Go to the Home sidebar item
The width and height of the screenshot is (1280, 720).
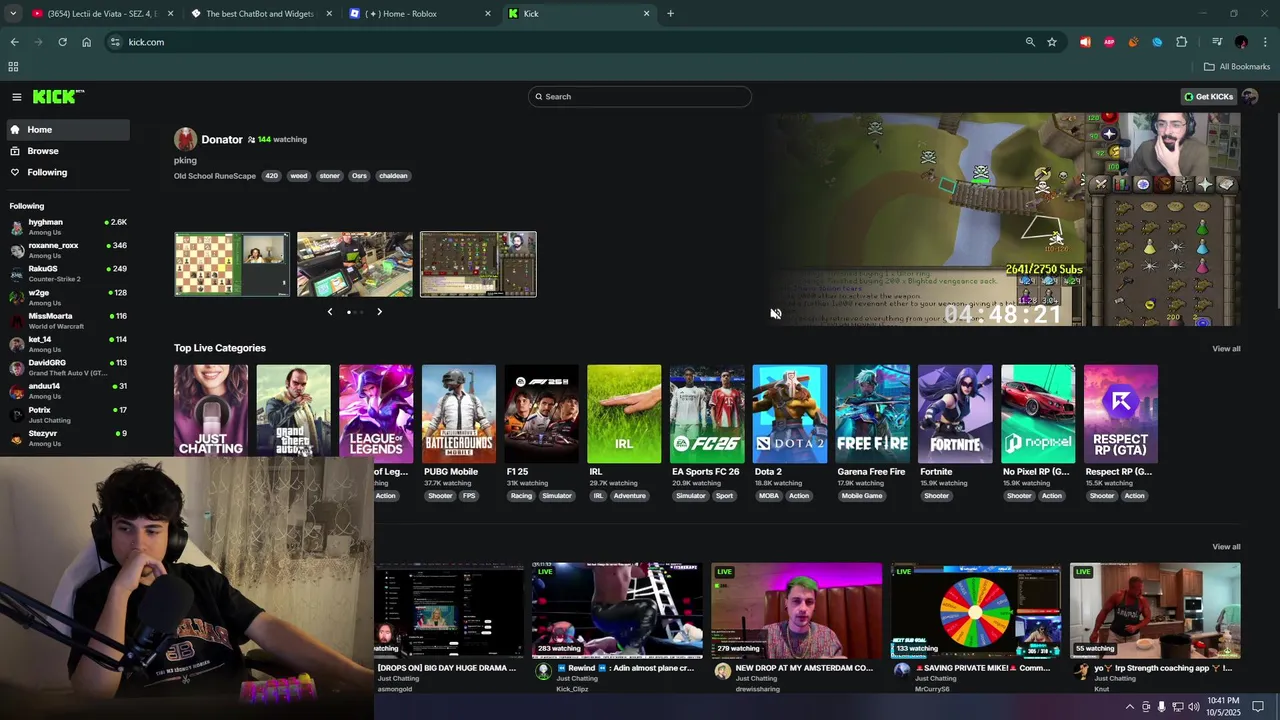point(66,130)
